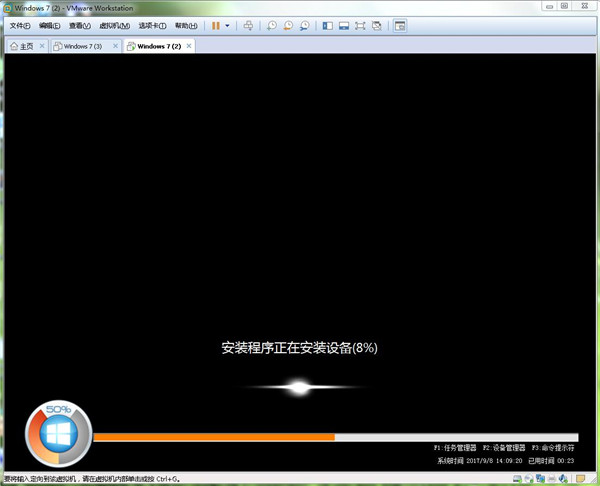Expand the power options dropdown arrow

coord(227,26)
